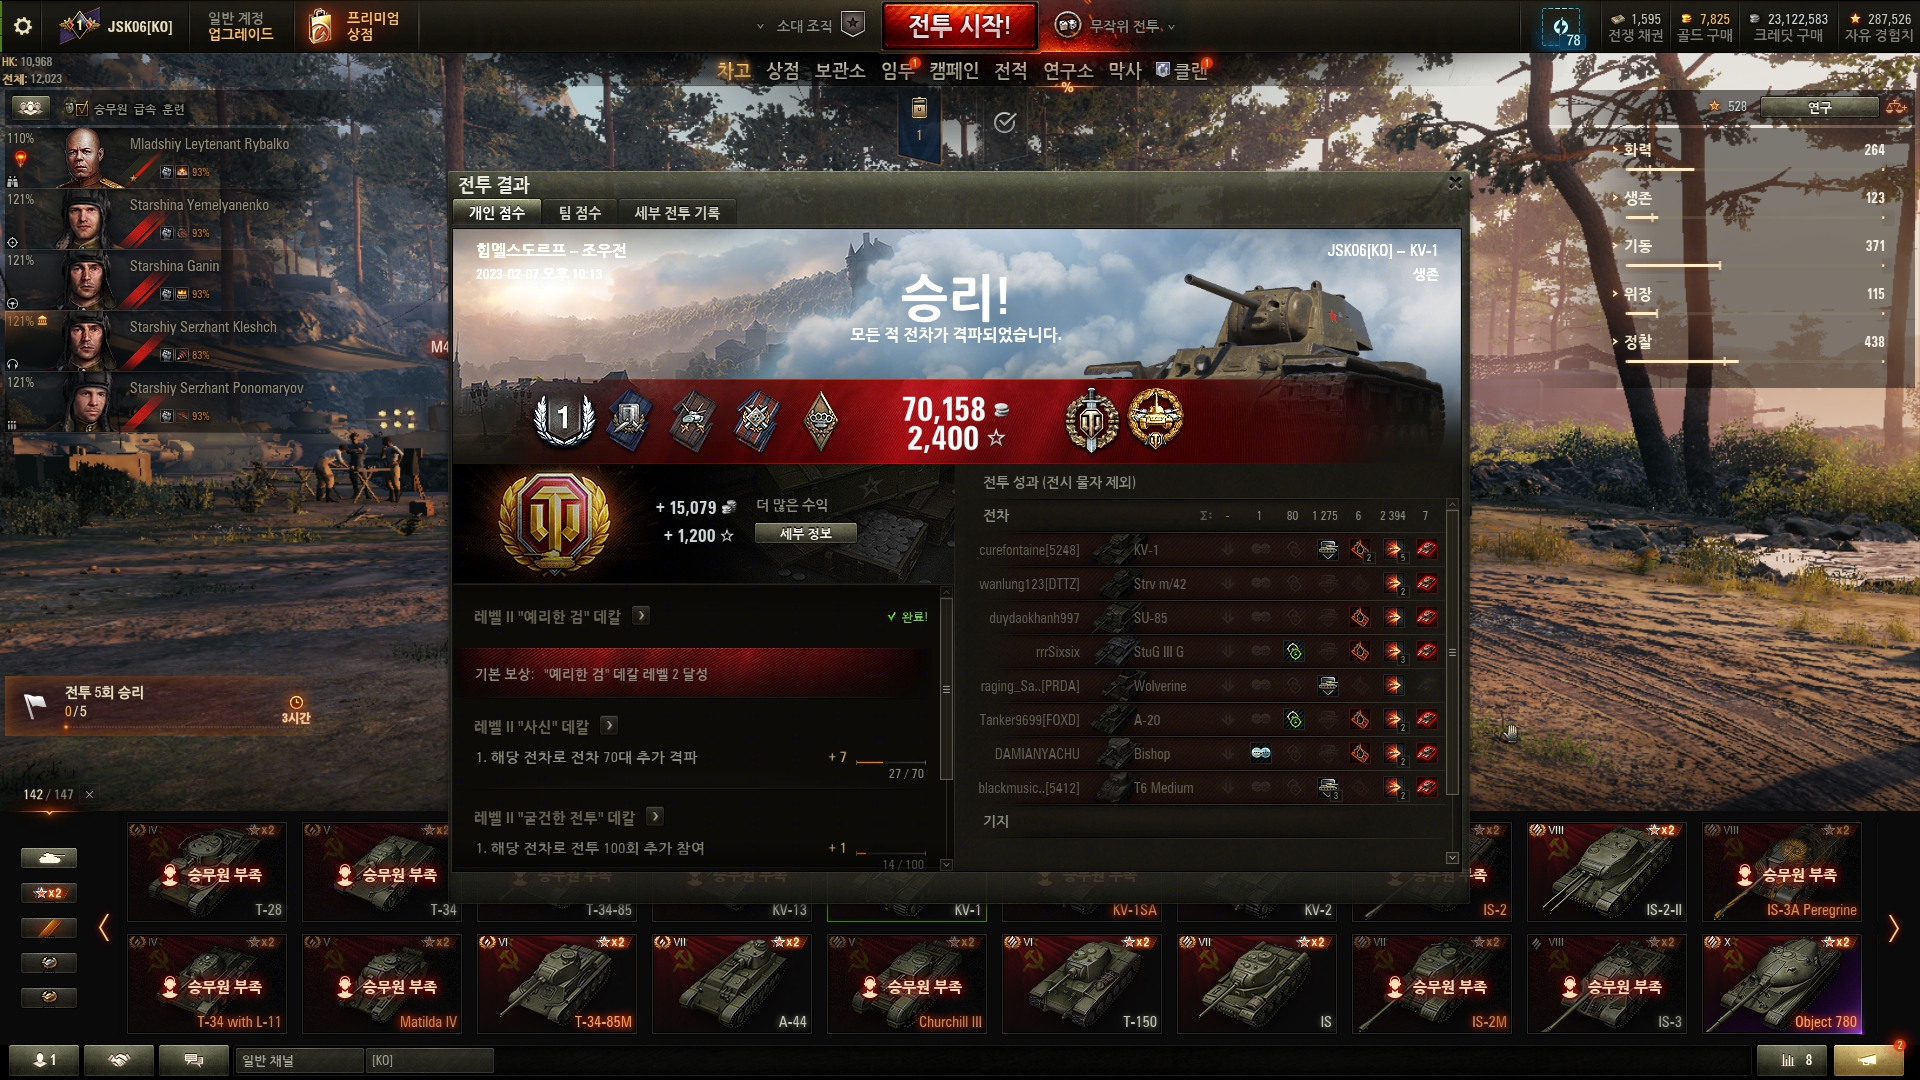Expand the '사신' medal details arrow
1920x1080 pixels.
pyautogui.click(x=609, y=725)
